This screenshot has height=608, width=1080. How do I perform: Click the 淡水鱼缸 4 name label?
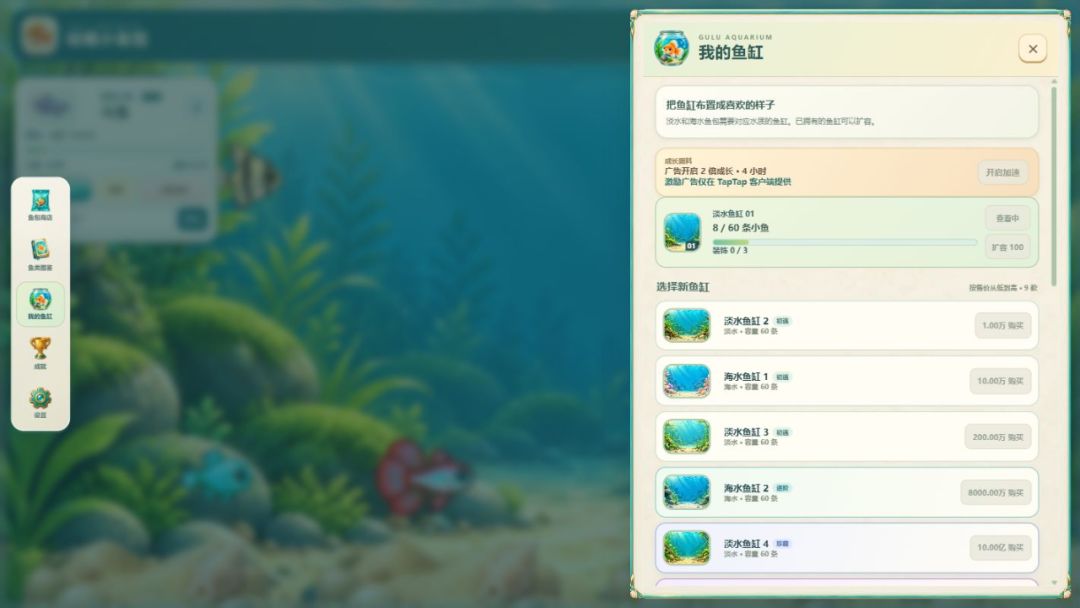point(746,543)
